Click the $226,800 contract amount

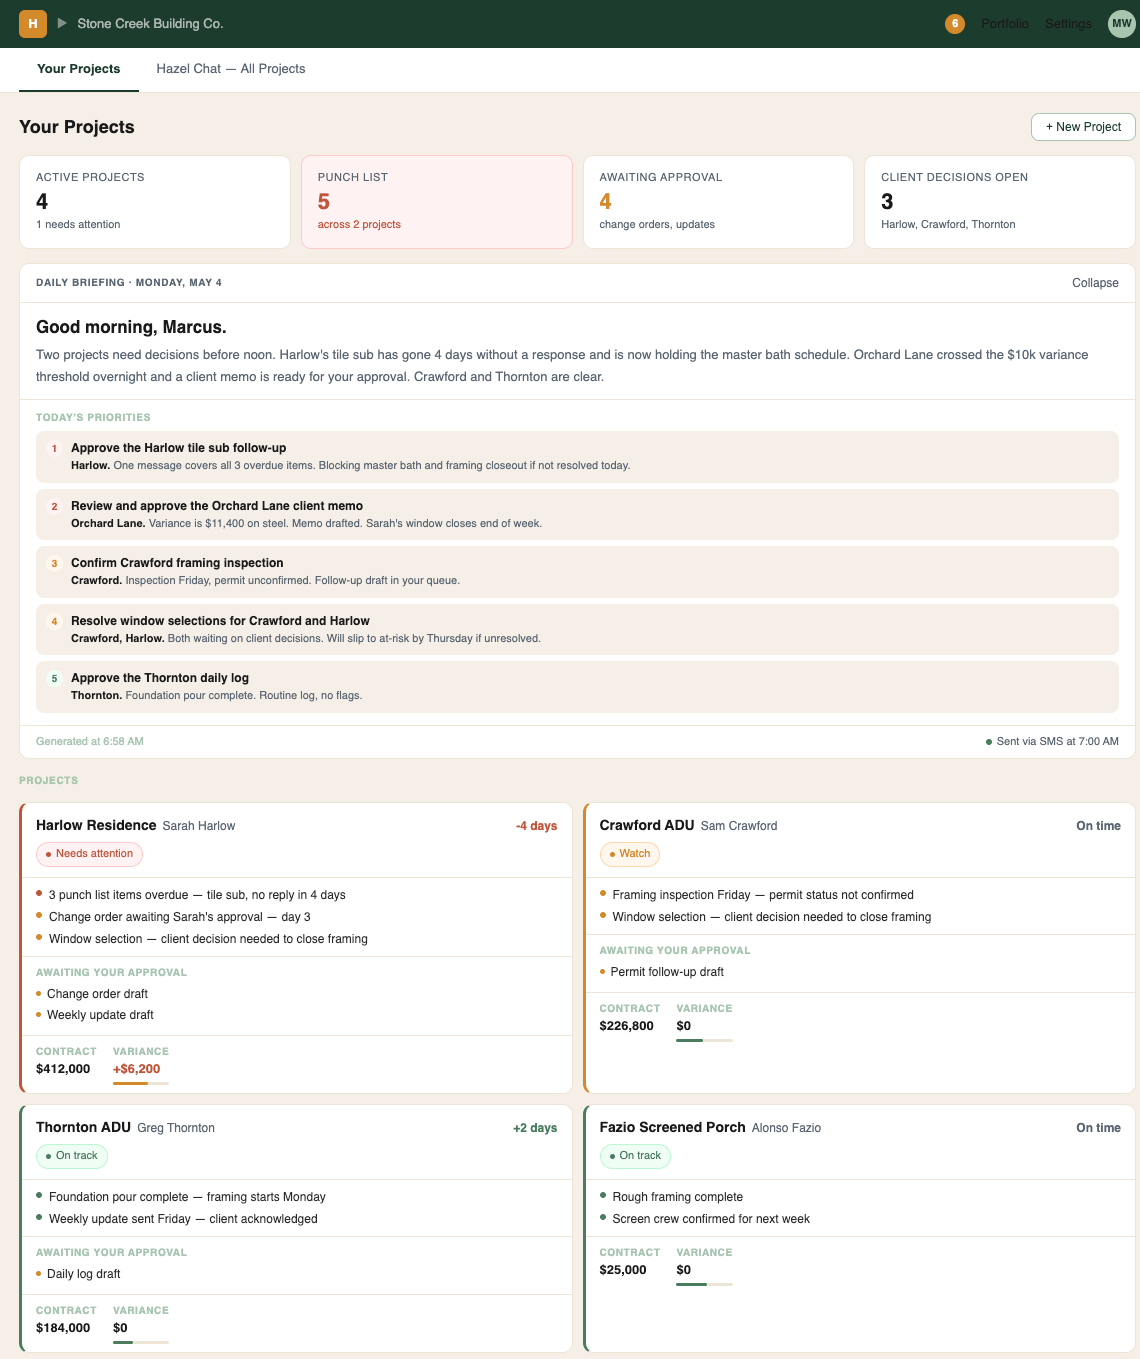(x=627, y=1026)
